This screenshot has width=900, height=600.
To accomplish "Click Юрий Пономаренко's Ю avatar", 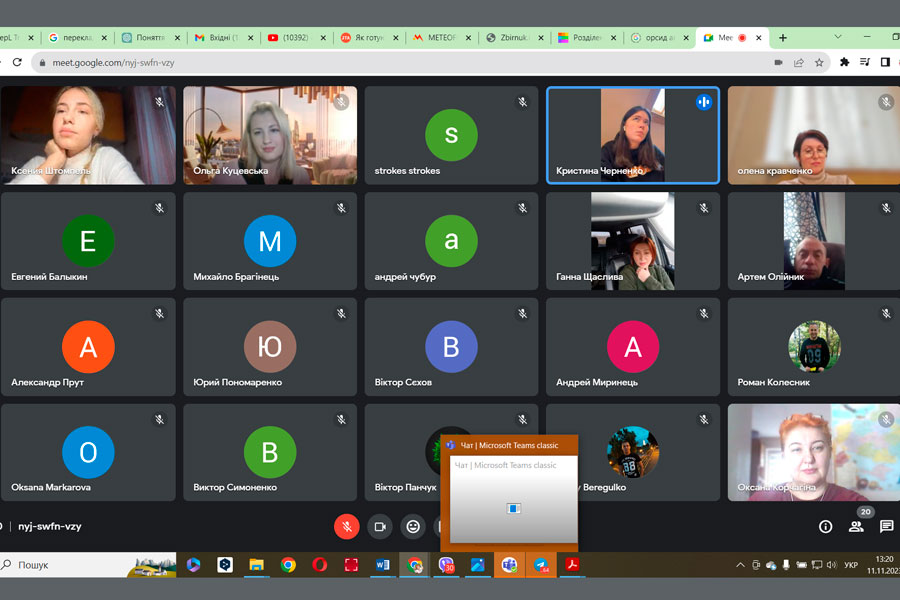I will [270, 347].
